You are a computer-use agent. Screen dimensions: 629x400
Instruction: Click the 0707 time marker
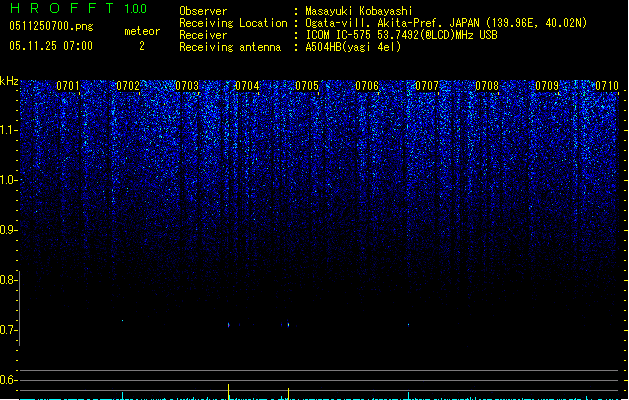427,86
